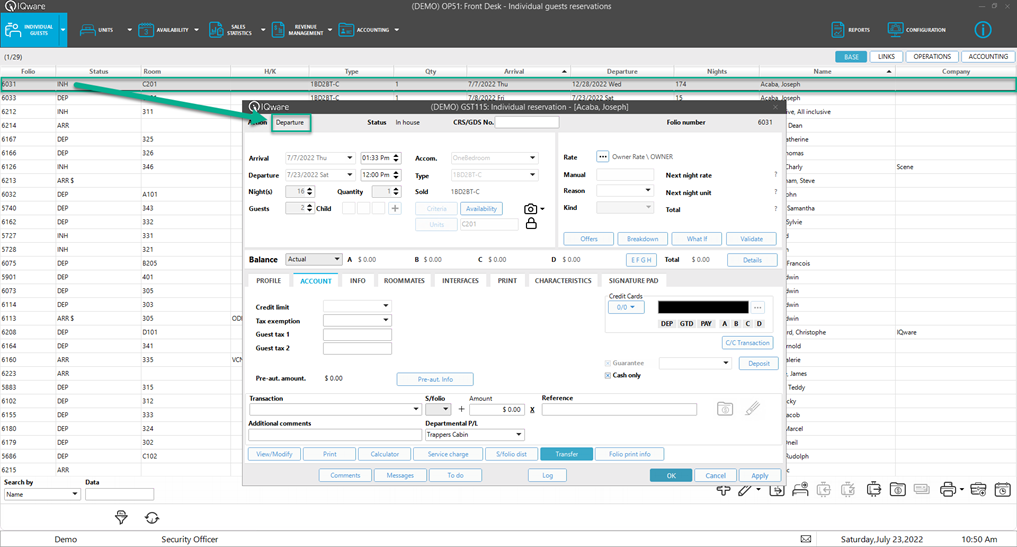Open the Reason dropdown
This screenshot has width=1017, height=547.
pos(625,191)
